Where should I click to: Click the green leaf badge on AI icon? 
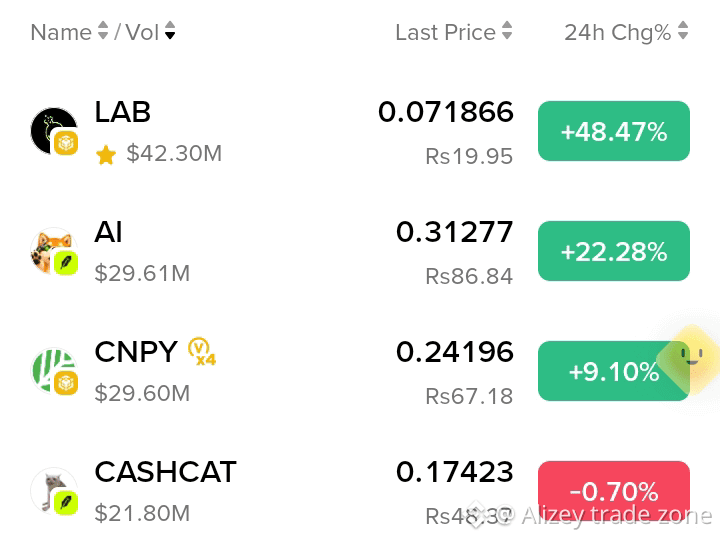(66, 263)
